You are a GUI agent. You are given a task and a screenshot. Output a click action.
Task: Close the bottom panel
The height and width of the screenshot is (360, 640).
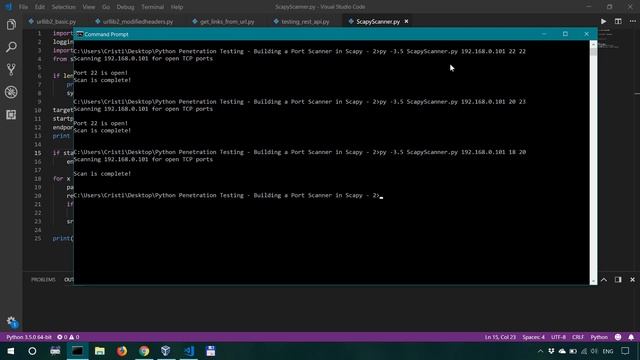[632, 280]
